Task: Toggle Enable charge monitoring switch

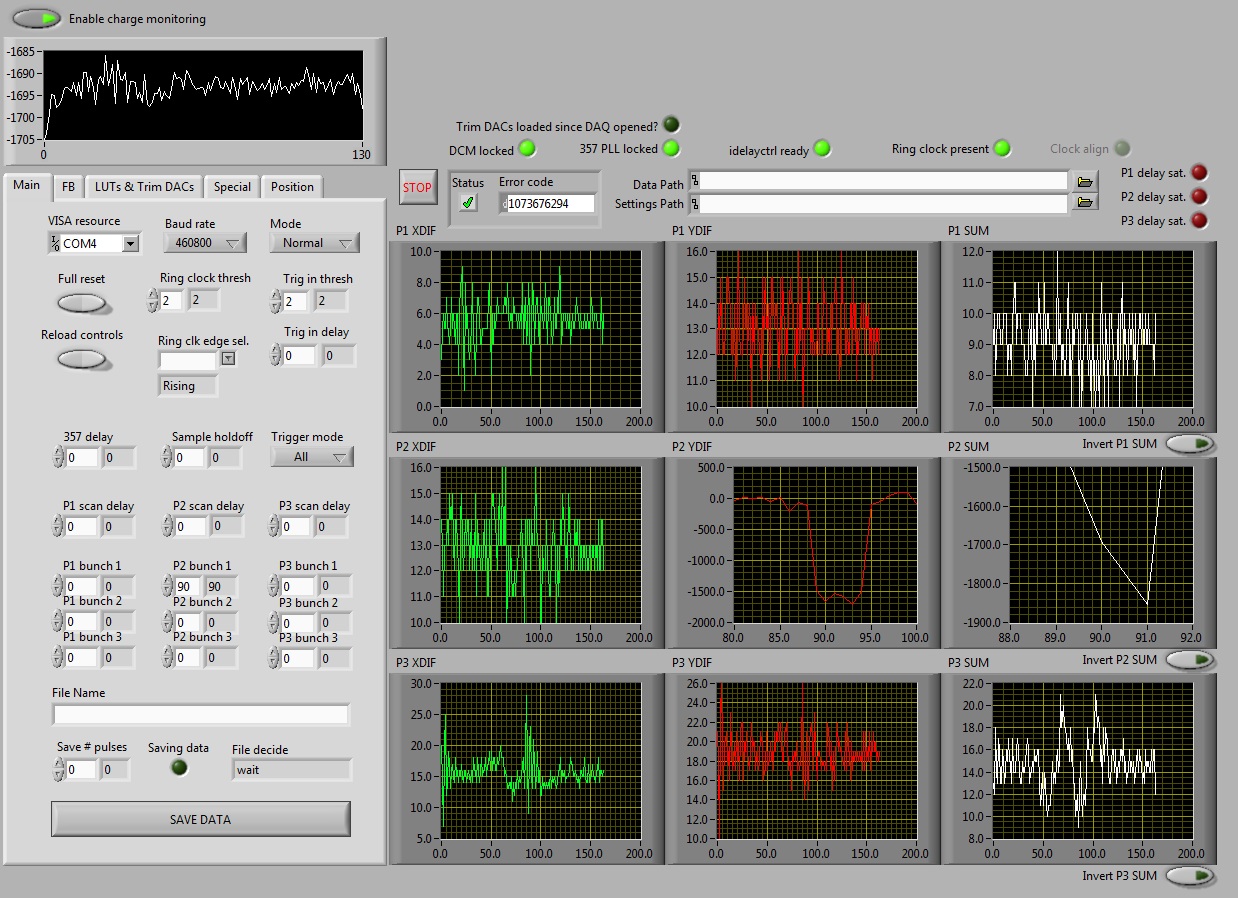Action: (x=37, y=18)
